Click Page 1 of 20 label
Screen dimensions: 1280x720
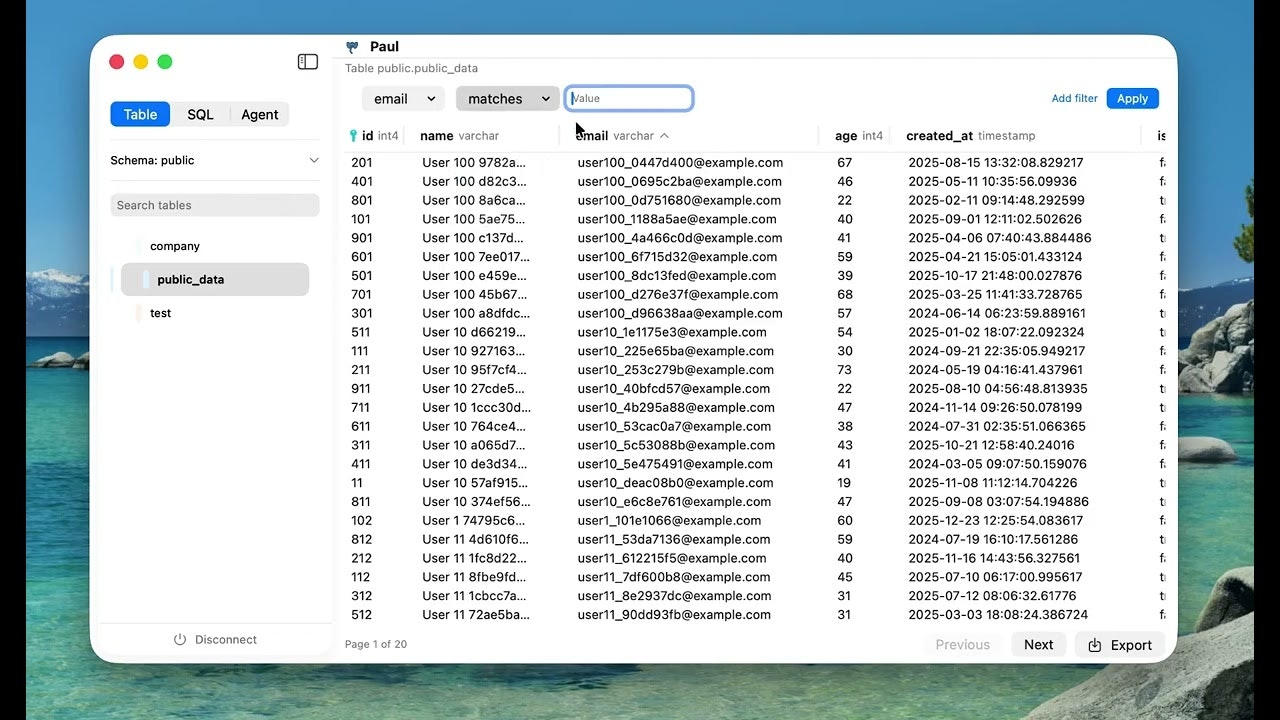pos(376,645)
